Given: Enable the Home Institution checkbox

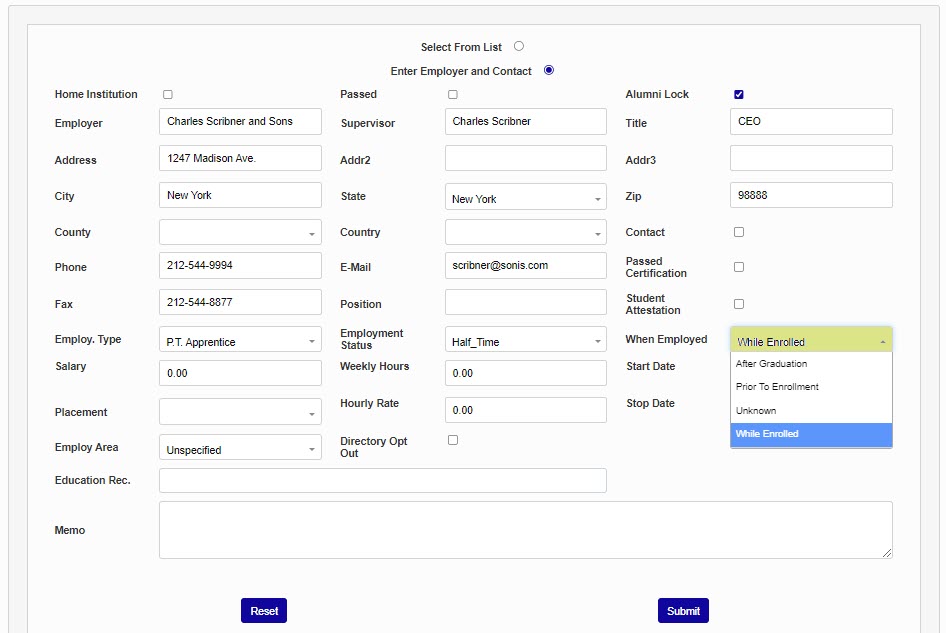Looking at the screenshot, I should pos(168,95).
